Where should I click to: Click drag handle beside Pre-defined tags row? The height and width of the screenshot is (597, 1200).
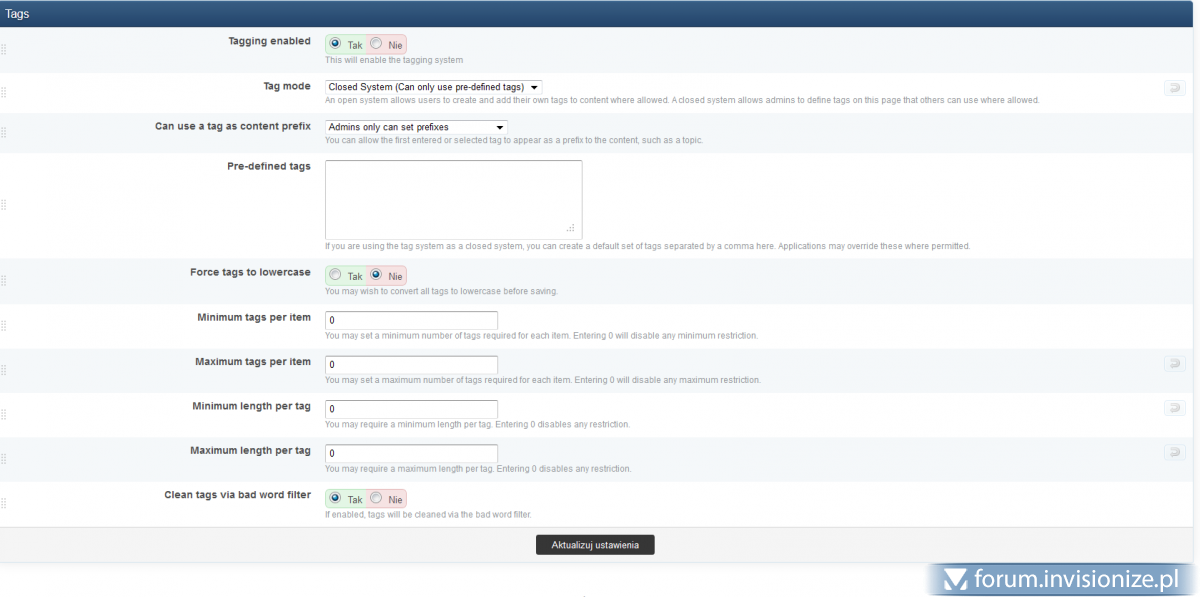tap(4, 205)
